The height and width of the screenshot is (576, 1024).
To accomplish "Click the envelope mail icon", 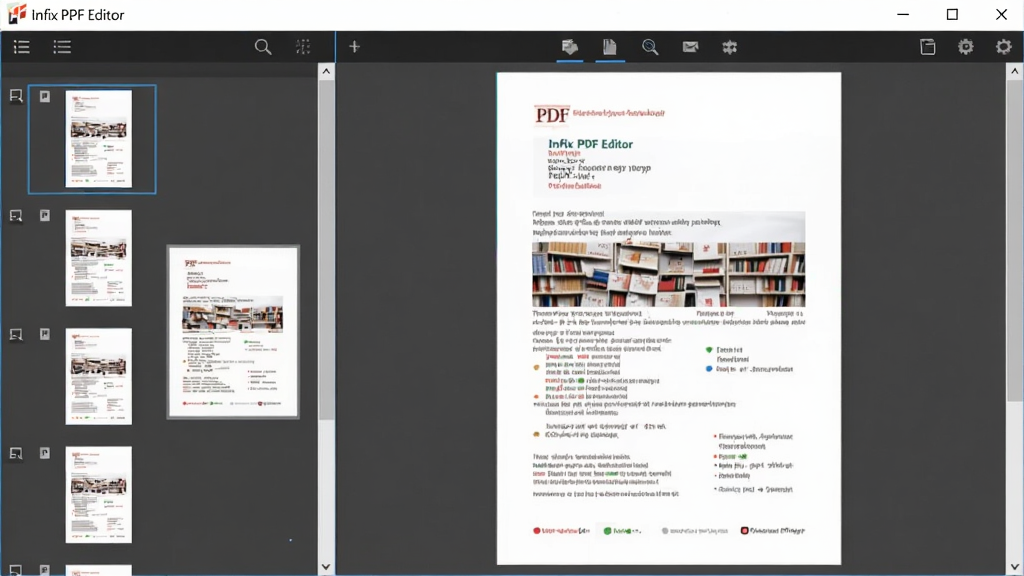I will click(x=690, y=47).
